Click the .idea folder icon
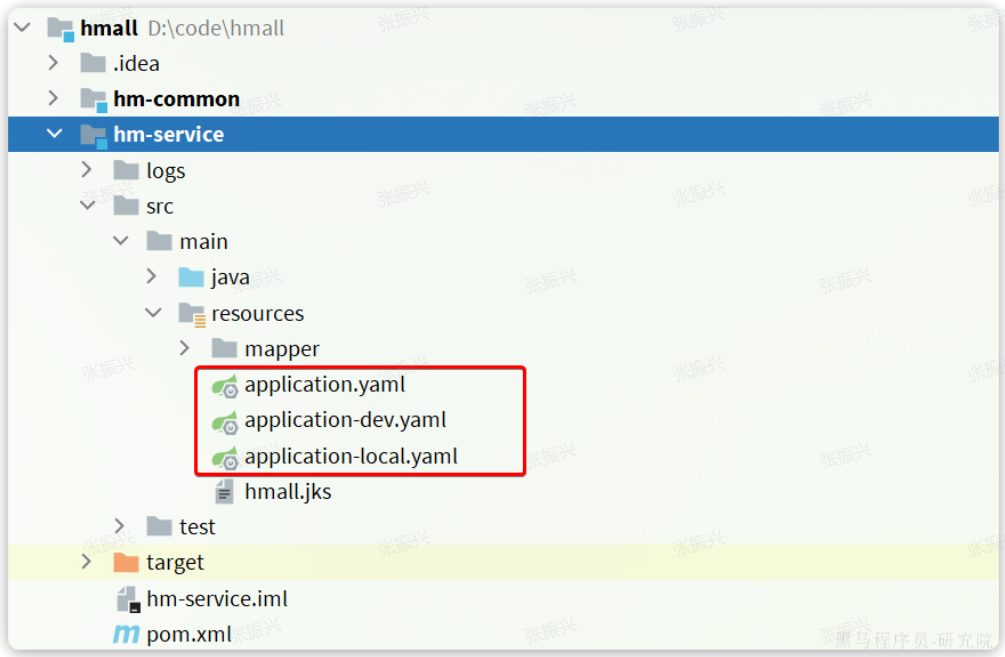Viewport: 1005px width, 657px height. [93, 63]
